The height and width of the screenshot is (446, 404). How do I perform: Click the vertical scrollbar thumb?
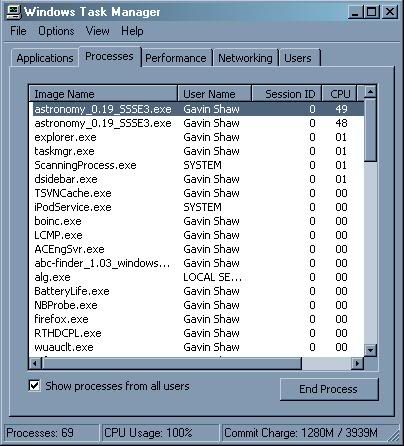(x=370, y=130)
